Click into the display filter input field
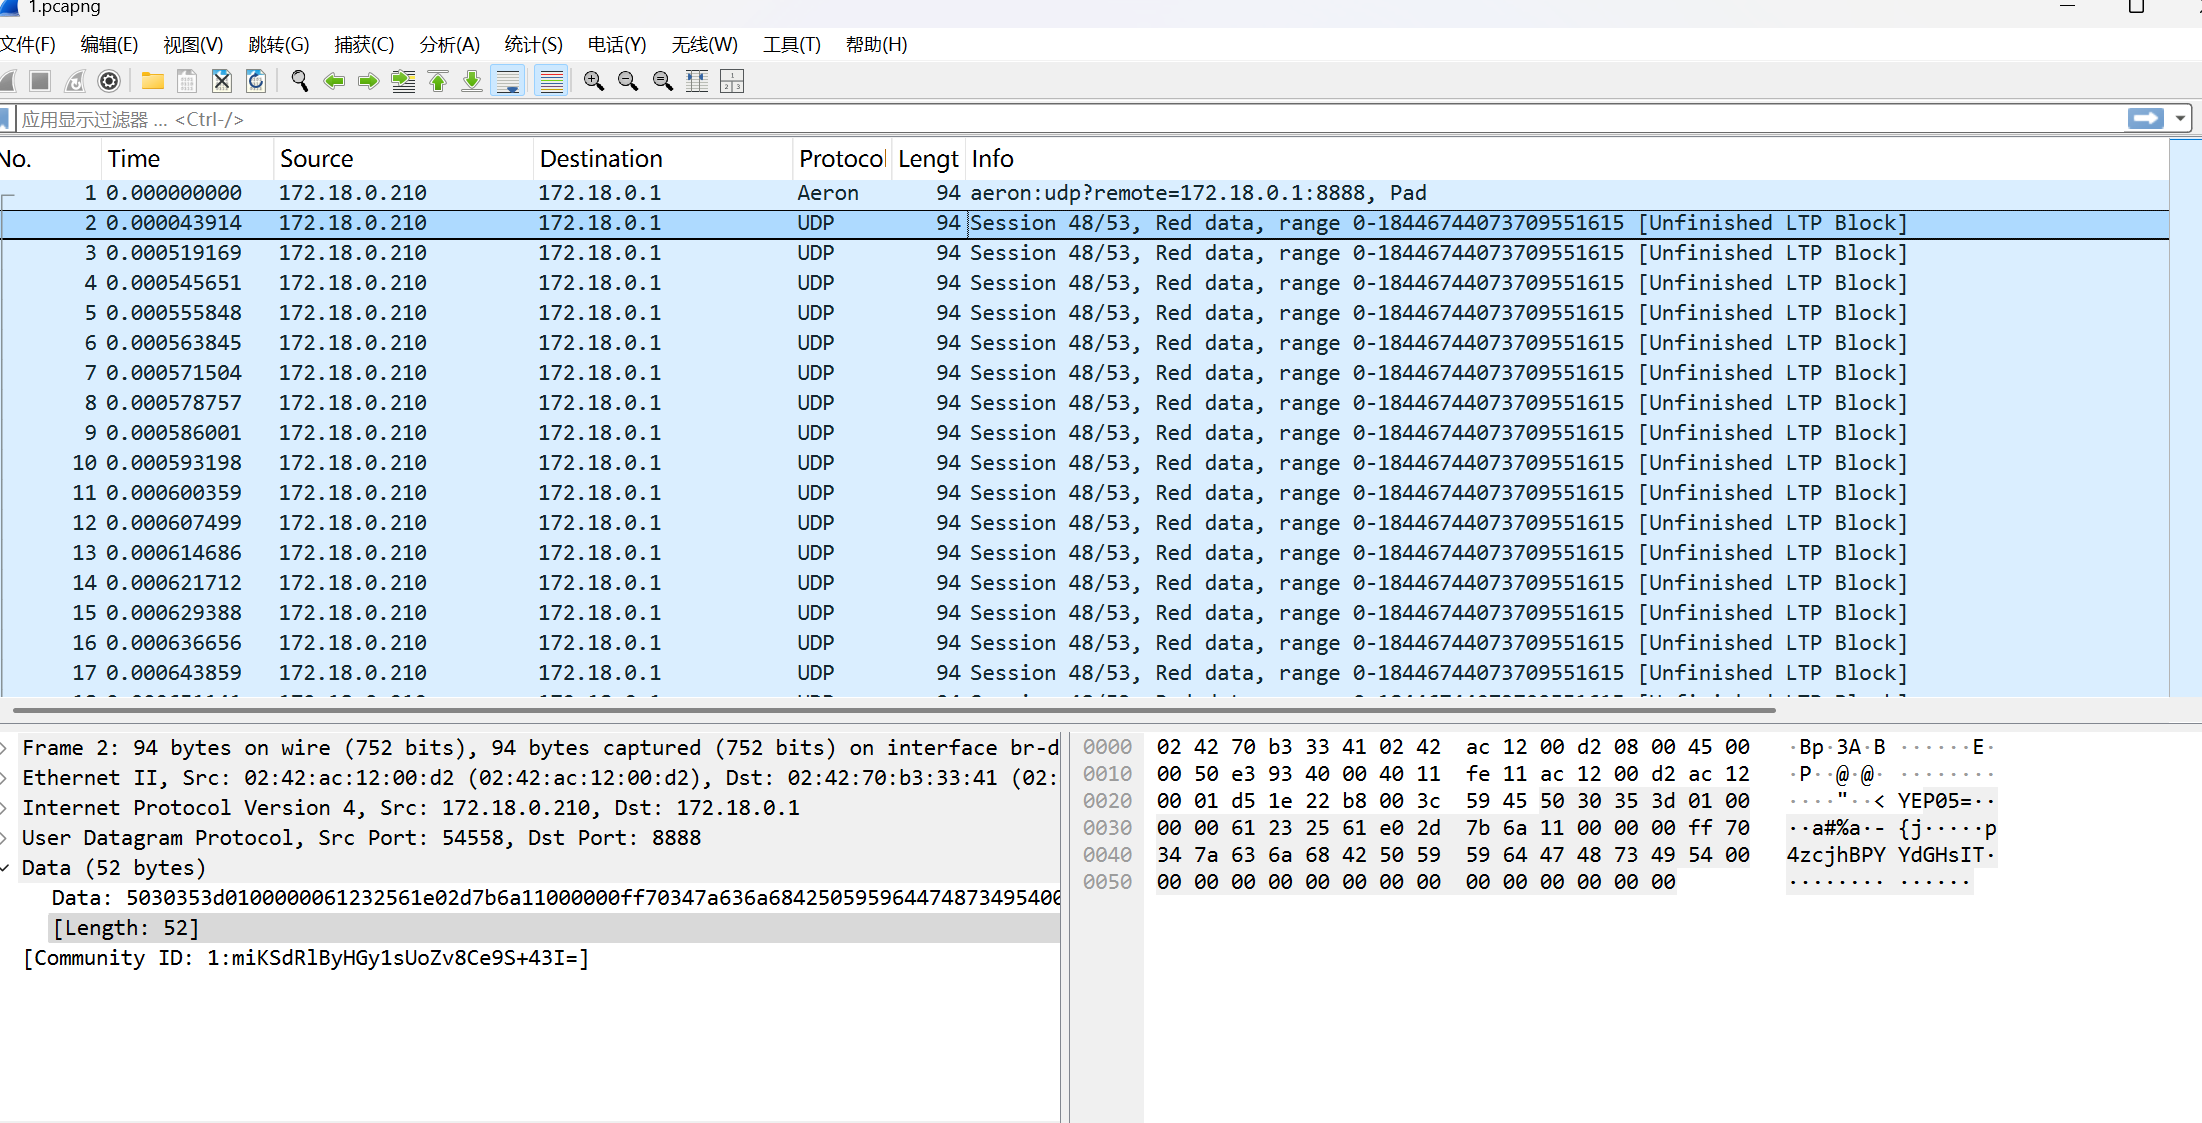The width and height of the screenshot is (2202, 1123). click(1000, 119)
